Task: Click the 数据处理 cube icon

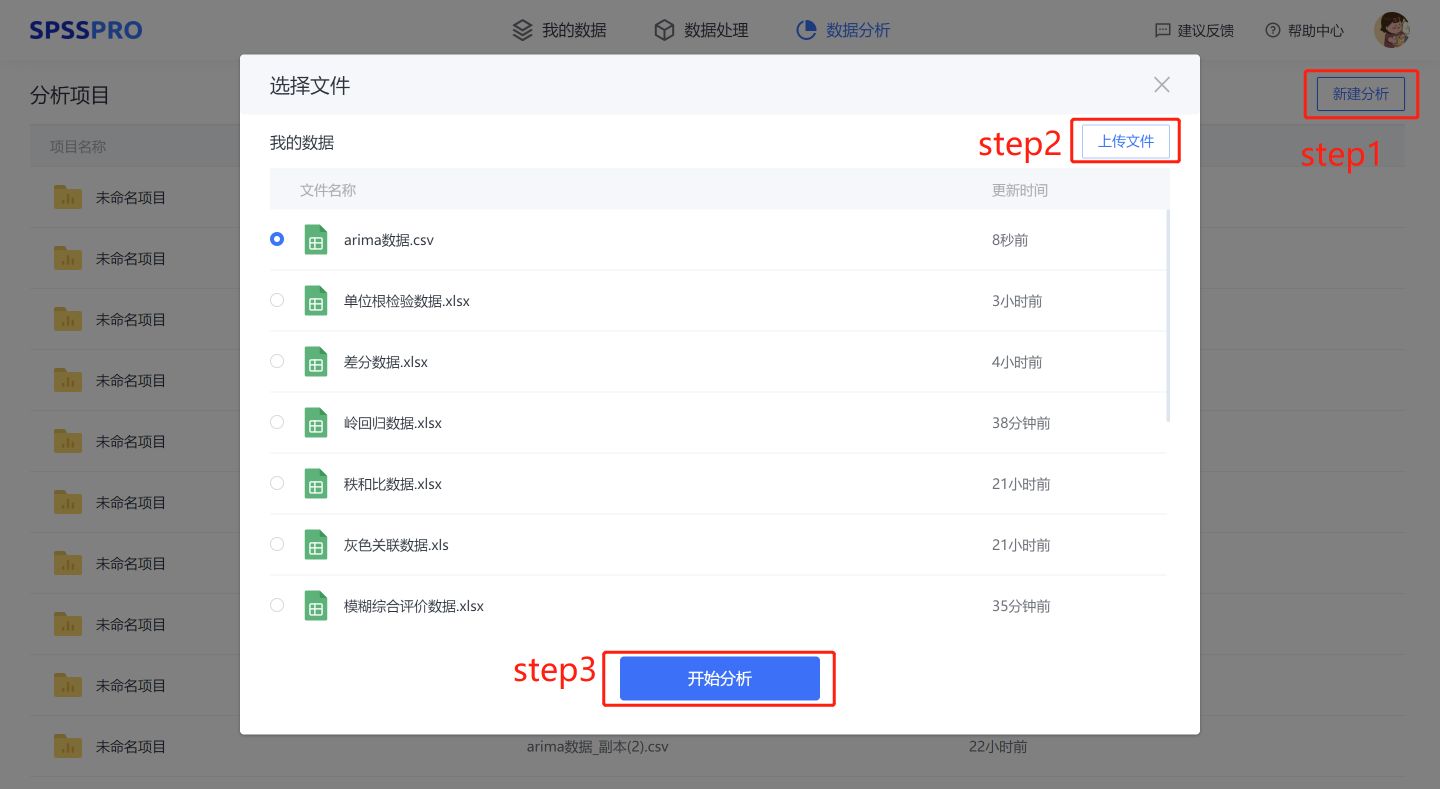Action: pos(664,30)
